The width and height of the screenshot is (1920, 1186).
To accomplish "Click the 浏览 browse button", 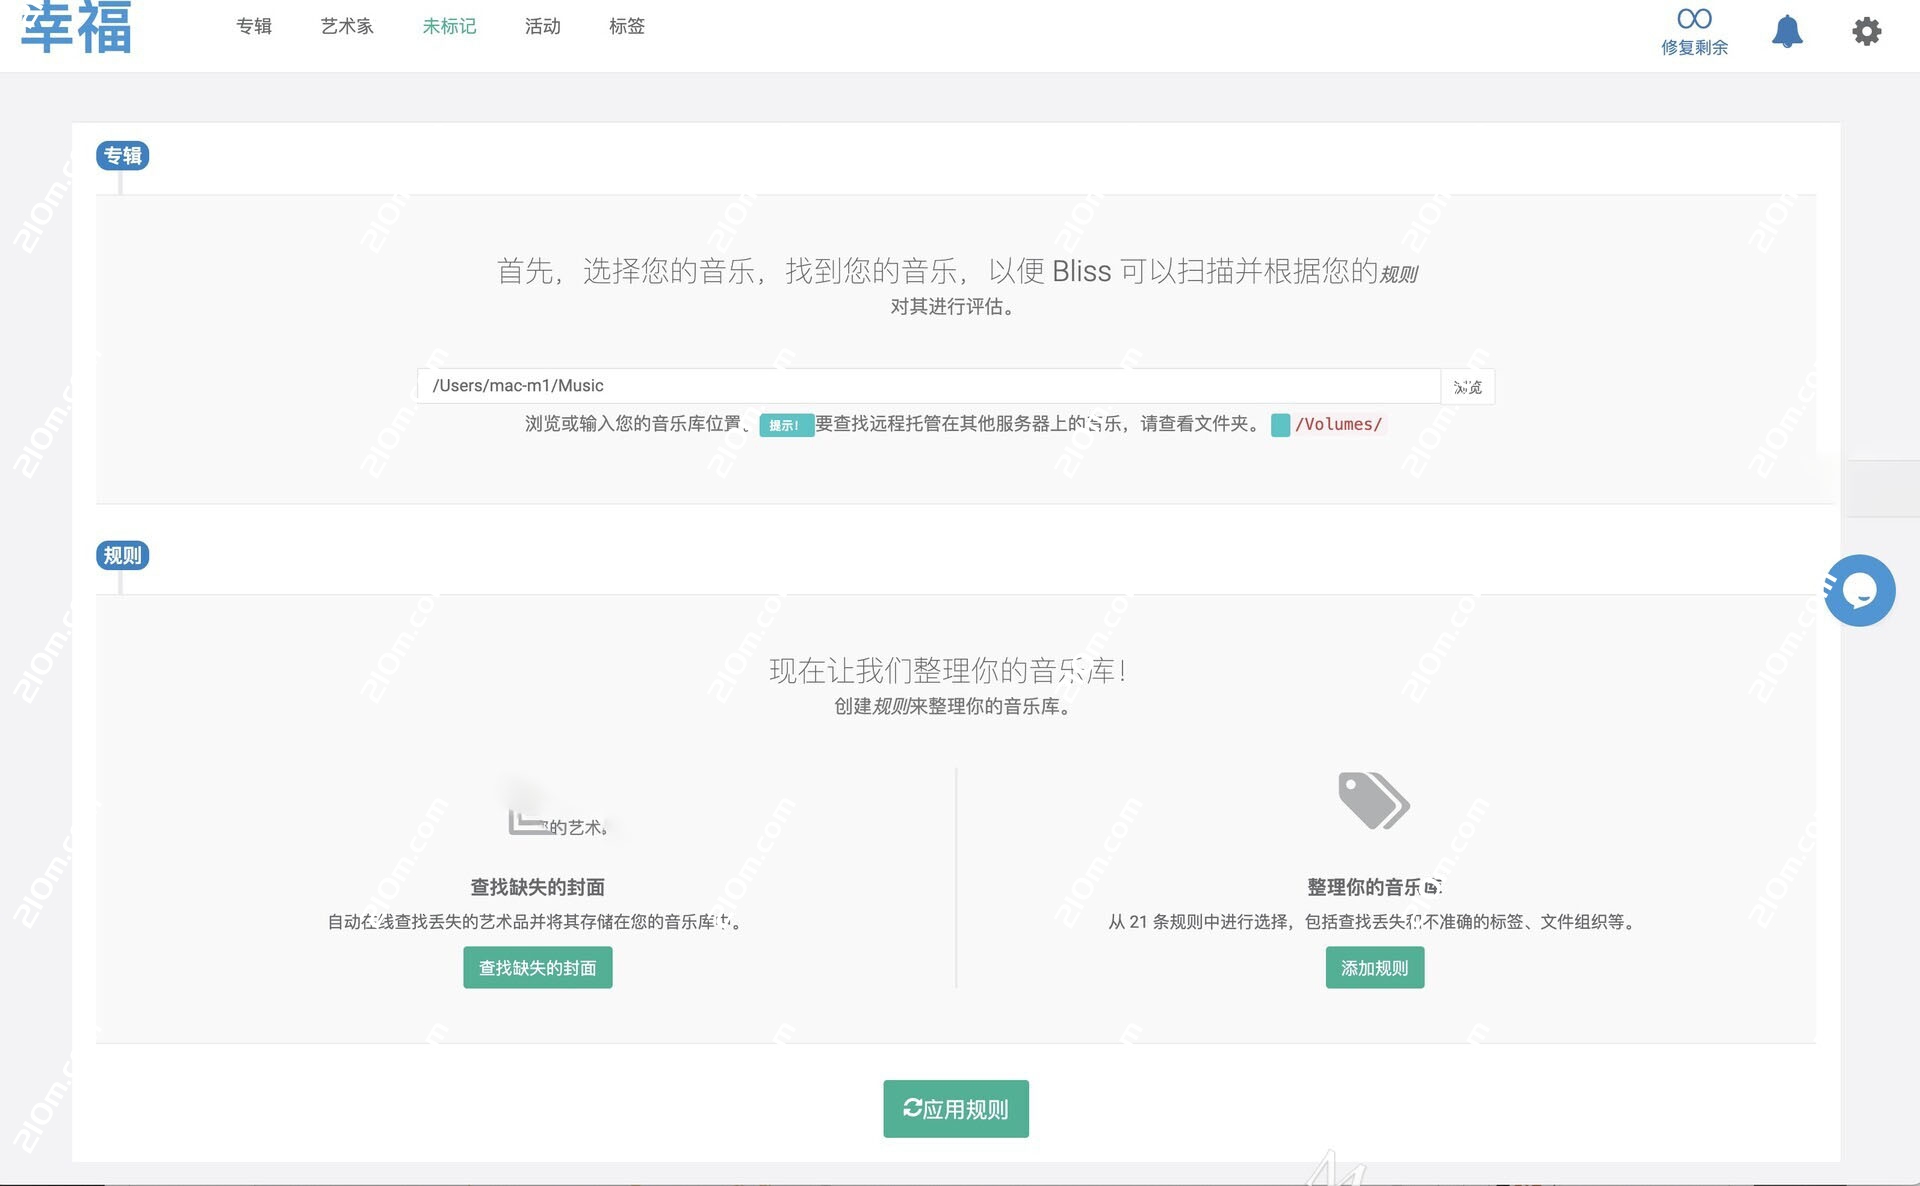I will 1468,386.
